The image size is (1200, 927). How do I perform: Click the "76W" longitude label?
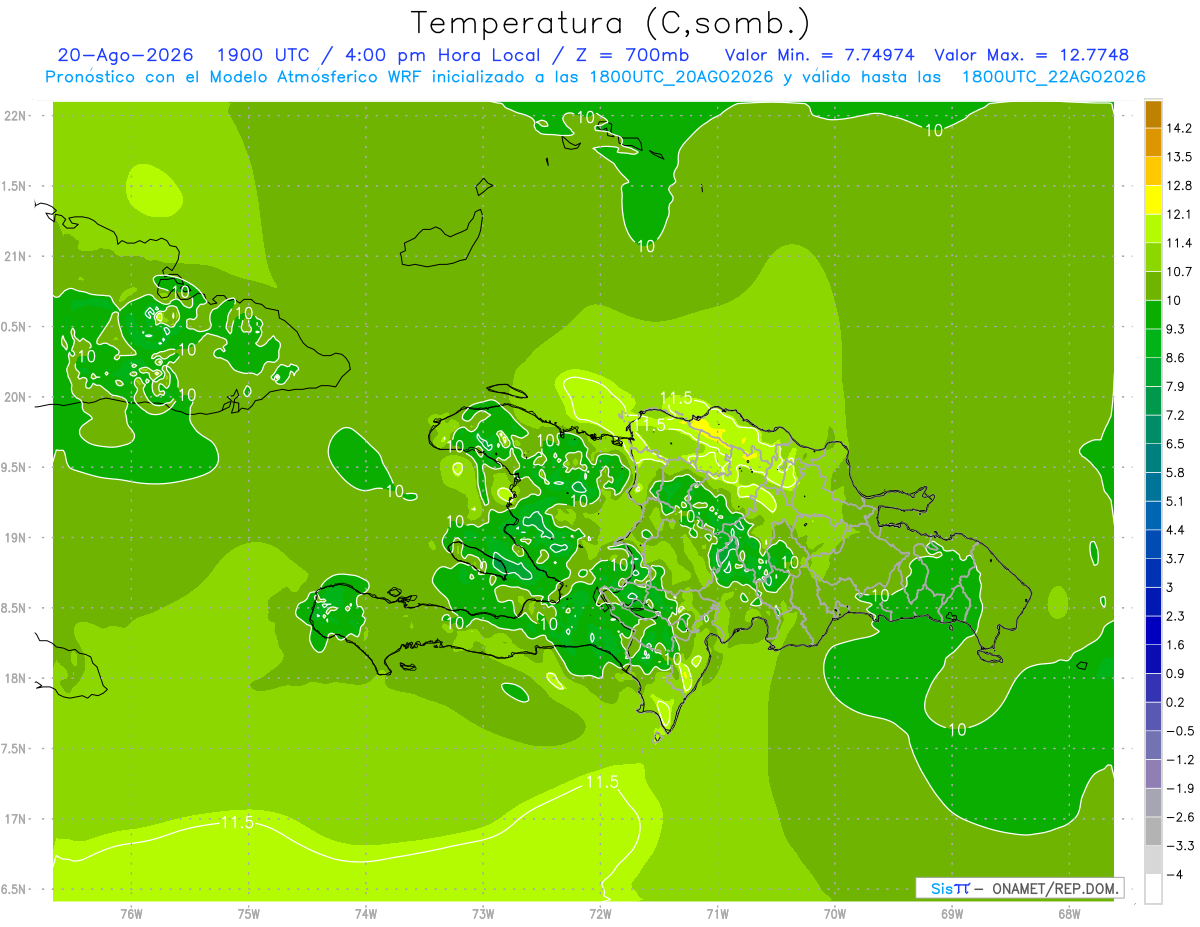pos(131,914)
